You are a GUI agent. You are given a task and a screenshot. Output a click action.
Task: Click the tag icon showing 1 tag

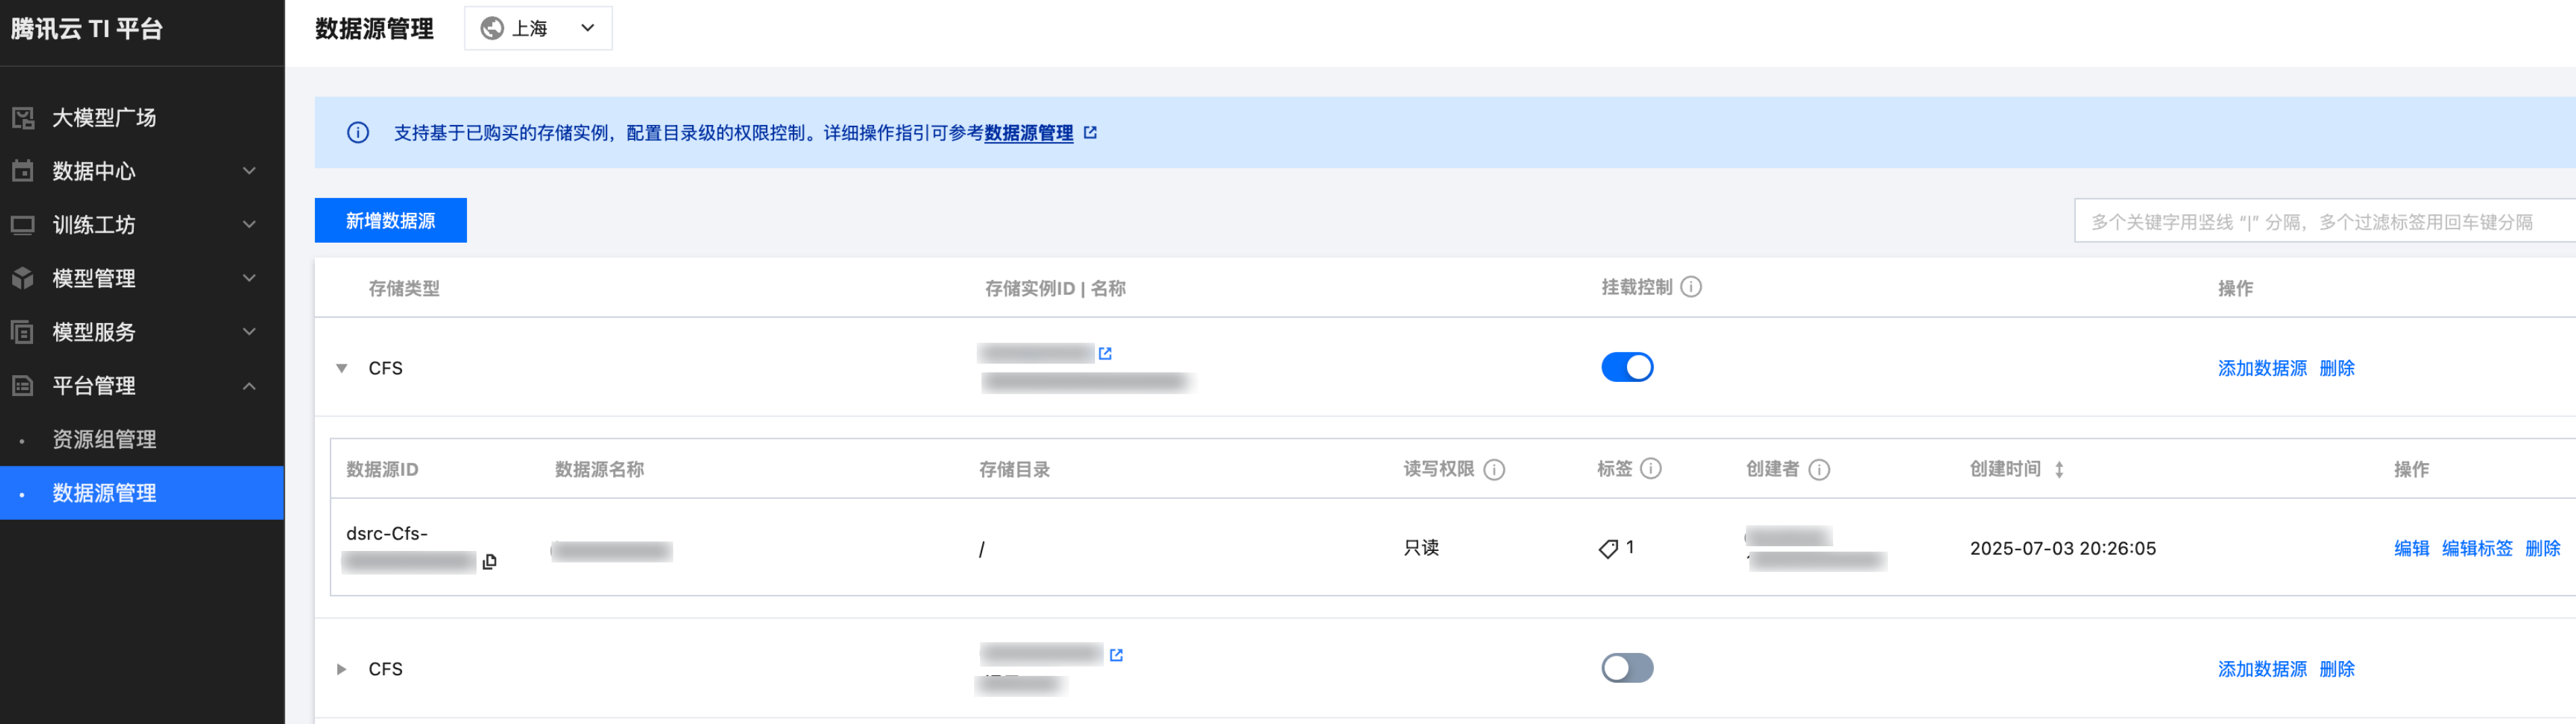[1608, 548]
